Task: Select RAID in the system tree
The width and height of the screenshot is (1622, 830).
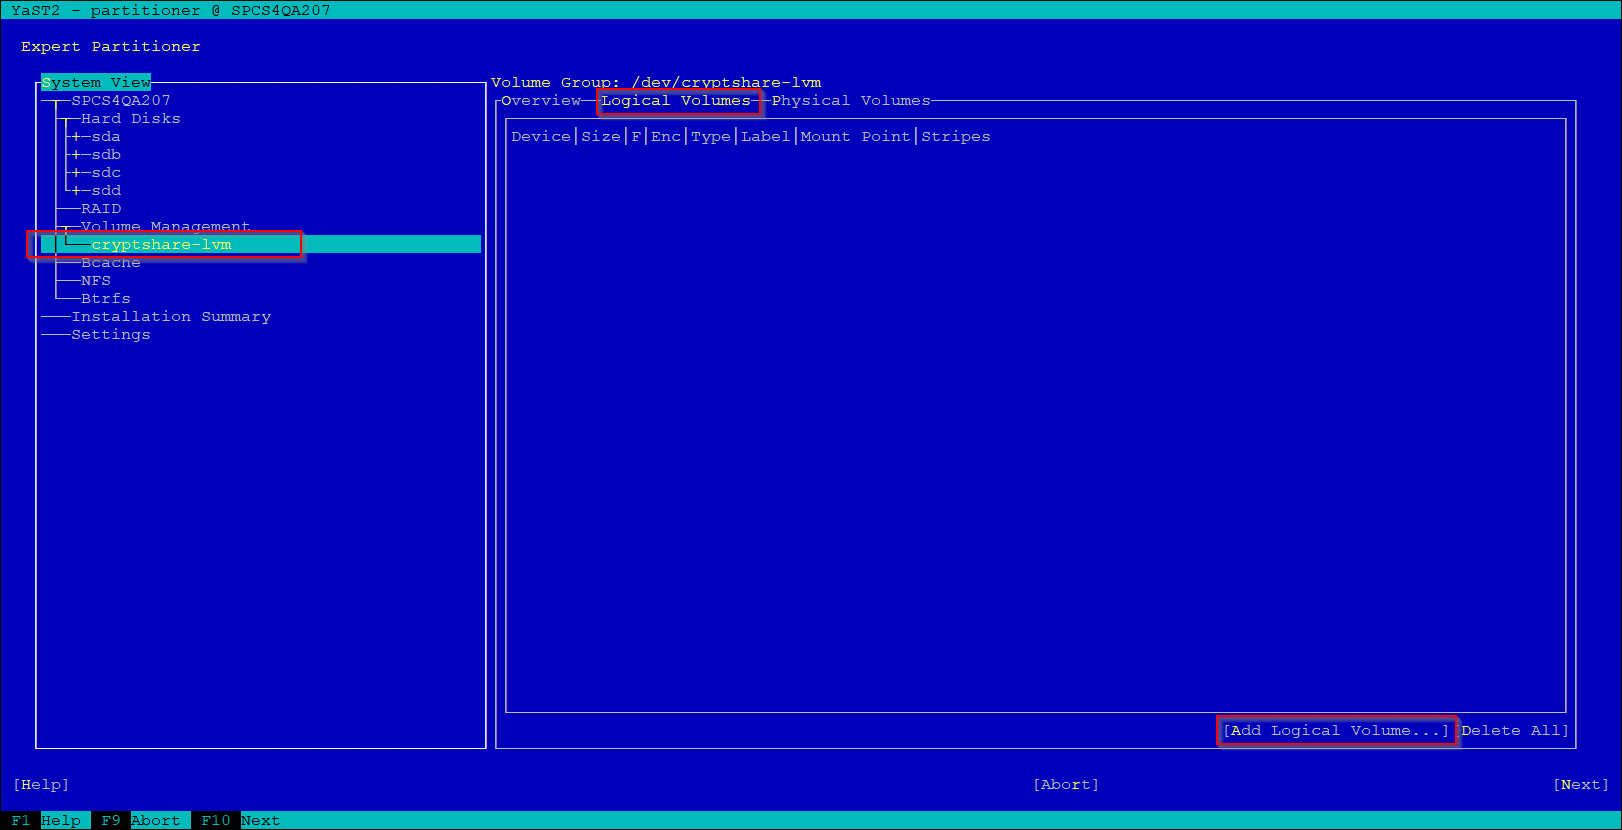Action: (101, 209)
